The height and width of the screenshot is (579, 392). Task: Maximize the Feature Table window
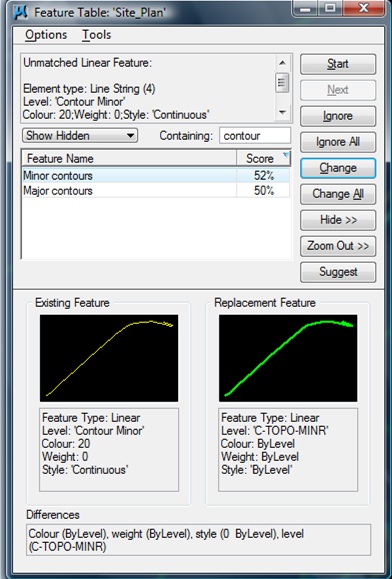coord(330,8)
